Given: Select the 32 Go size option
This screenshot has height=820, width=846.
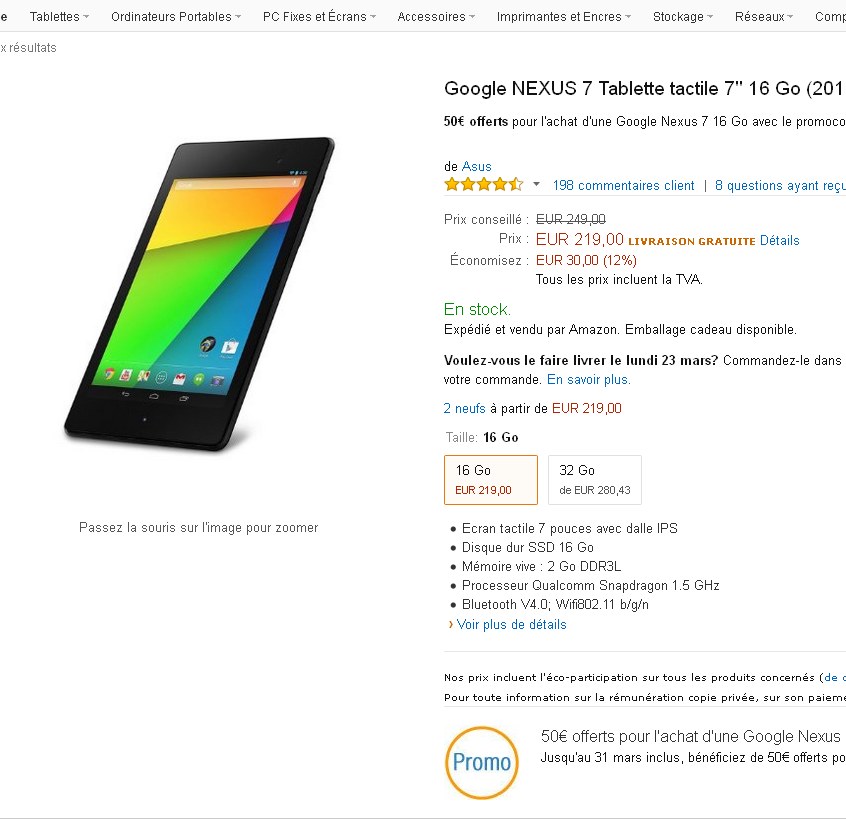Looking at the screenshot, I should click(x=594, y=480).
